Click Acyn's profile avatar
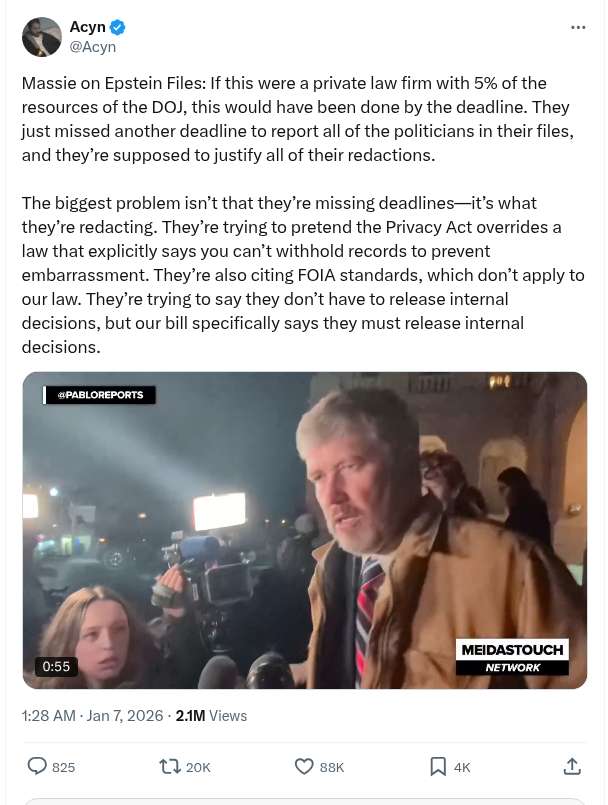 click(41, 36)
